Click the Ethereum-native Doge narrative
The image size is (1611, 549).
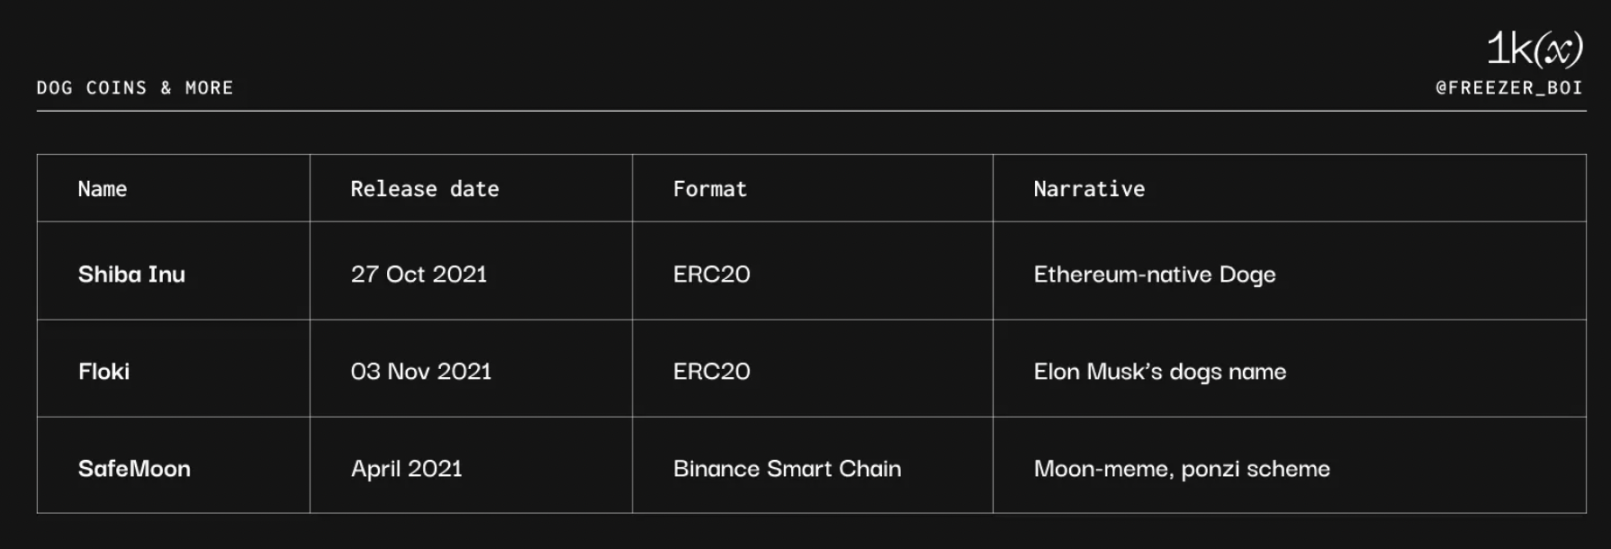(1154, 274)
